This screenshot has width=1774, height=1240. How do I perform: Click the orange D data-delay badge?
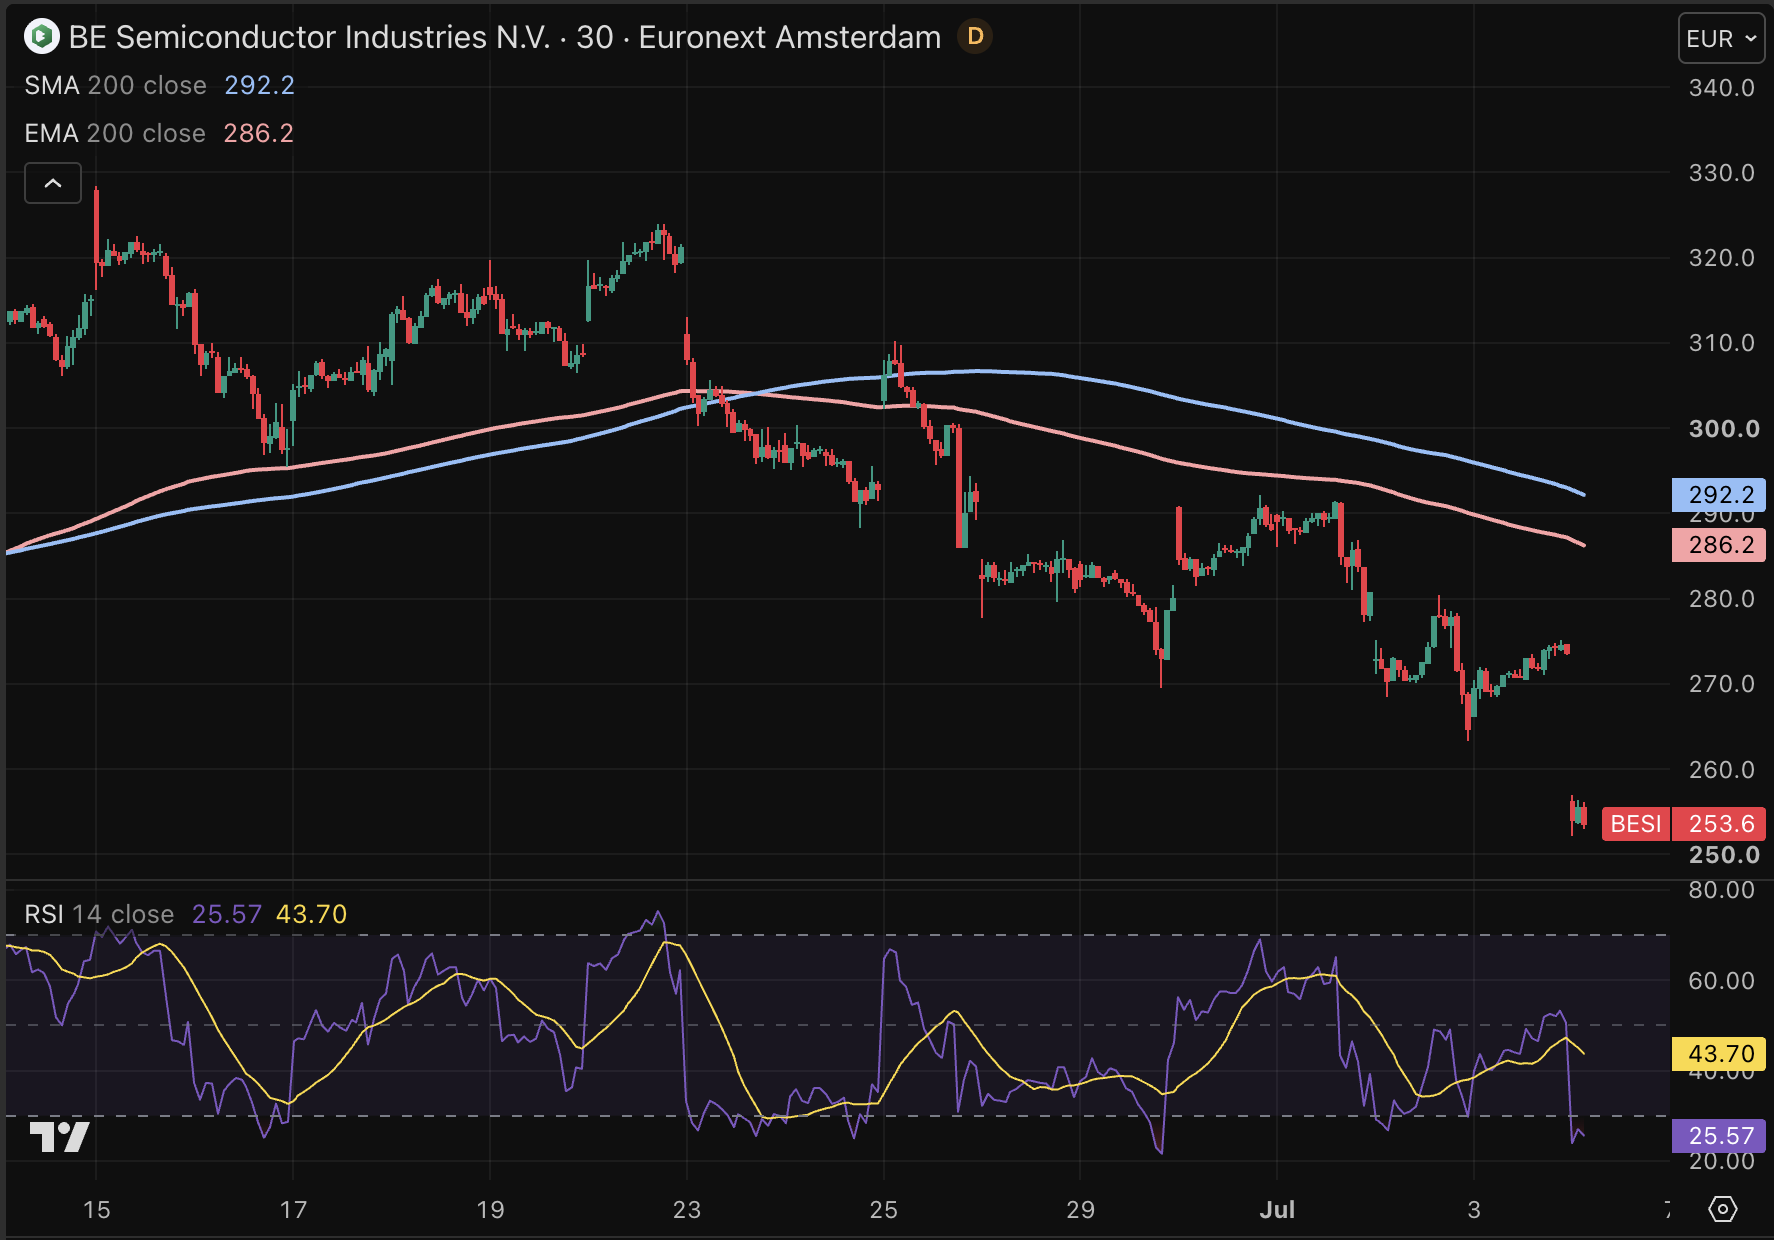pyautogui.click(x=975, y=37)
